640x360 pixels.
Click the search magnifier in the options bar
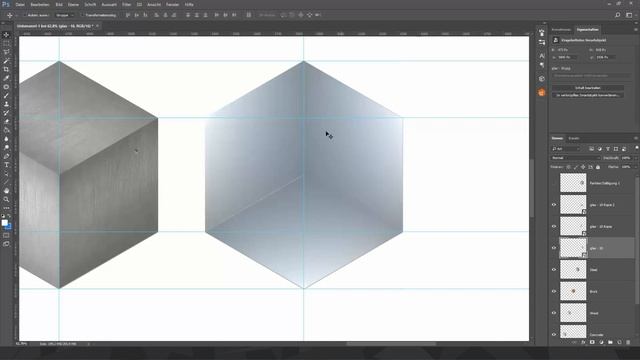point(618,15)
